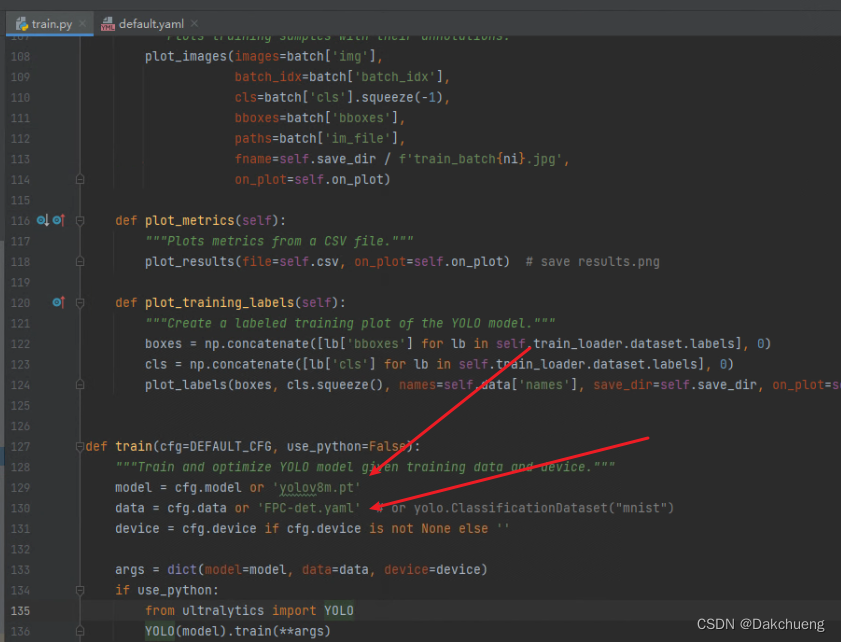Image resolution: width=841 pixels, height=642 pixels.
Task: Click the plot_results function call
Action: (x=189, y=262)
